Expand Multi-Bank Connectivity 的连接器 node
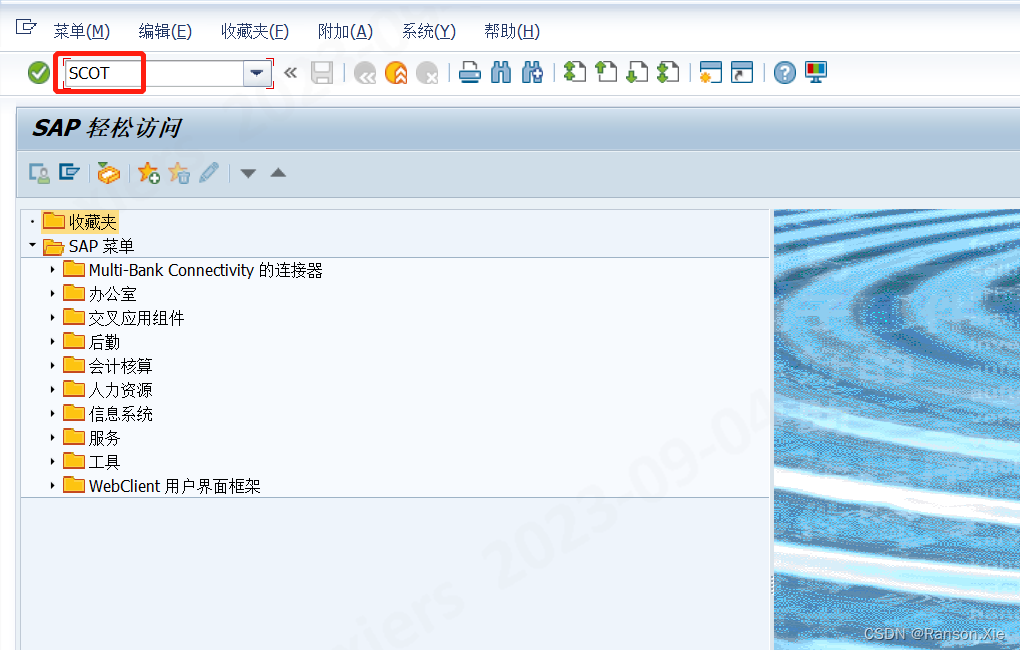 (53, 269)
